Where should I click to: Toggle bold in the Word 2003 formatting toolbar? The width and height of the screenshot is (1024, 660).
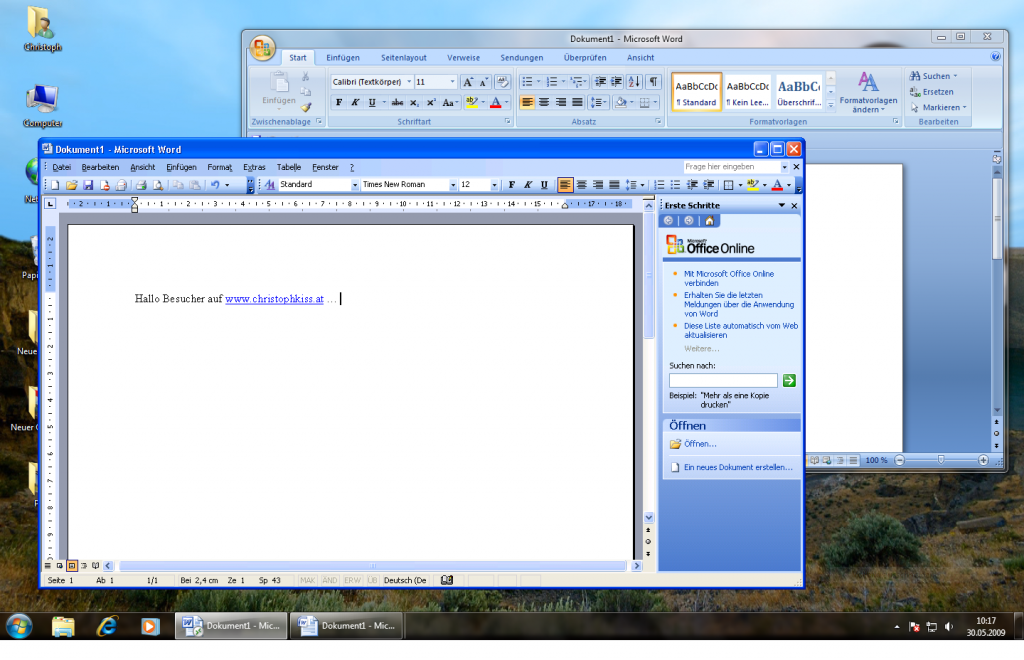(512, 185)
